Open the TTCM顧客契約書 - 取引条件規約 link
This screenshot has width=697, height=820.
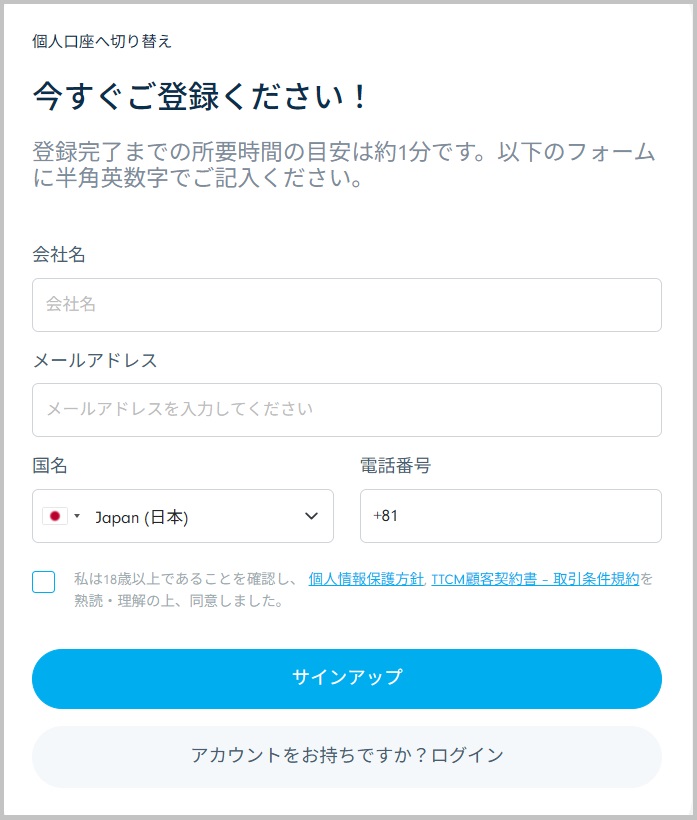(535, 578)
